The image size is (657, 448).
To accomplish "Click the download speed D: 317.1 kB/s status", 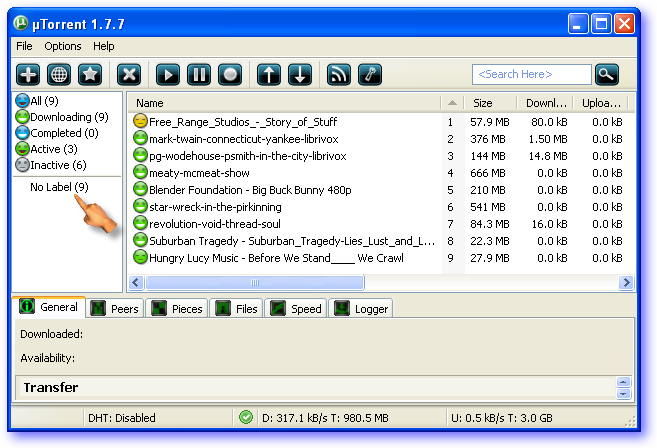I will (x=325, y=418).
